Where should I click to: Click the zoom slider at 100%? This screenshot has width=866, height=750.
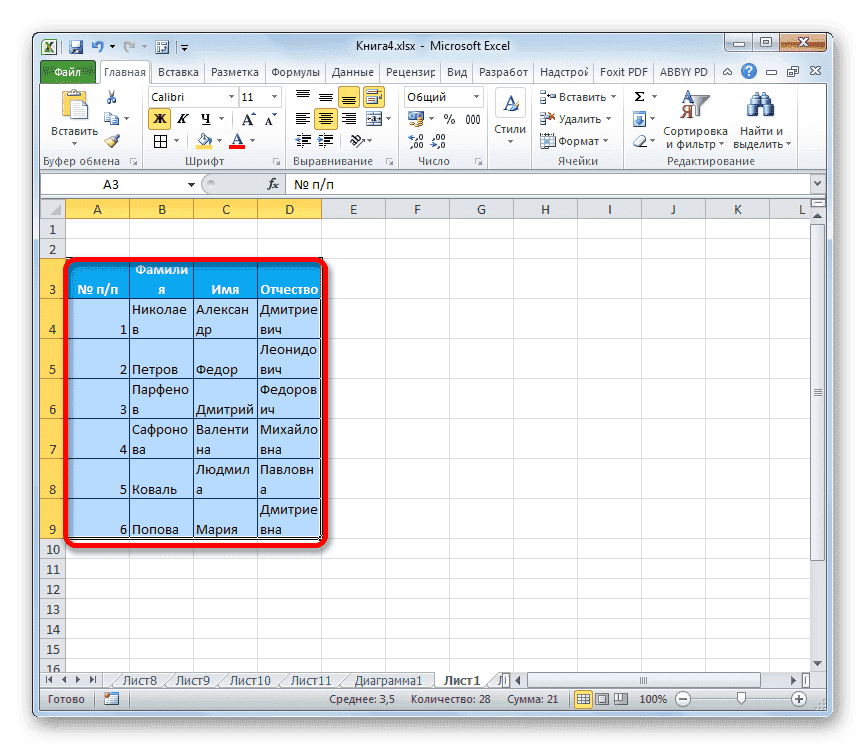742,699
